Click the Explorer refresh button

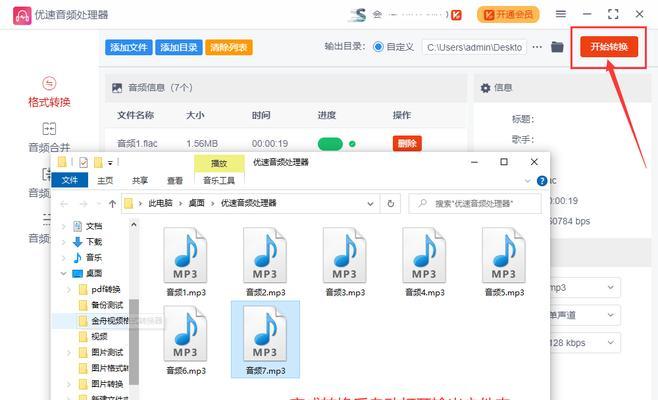pyautogui.click(x=391, y=204)
